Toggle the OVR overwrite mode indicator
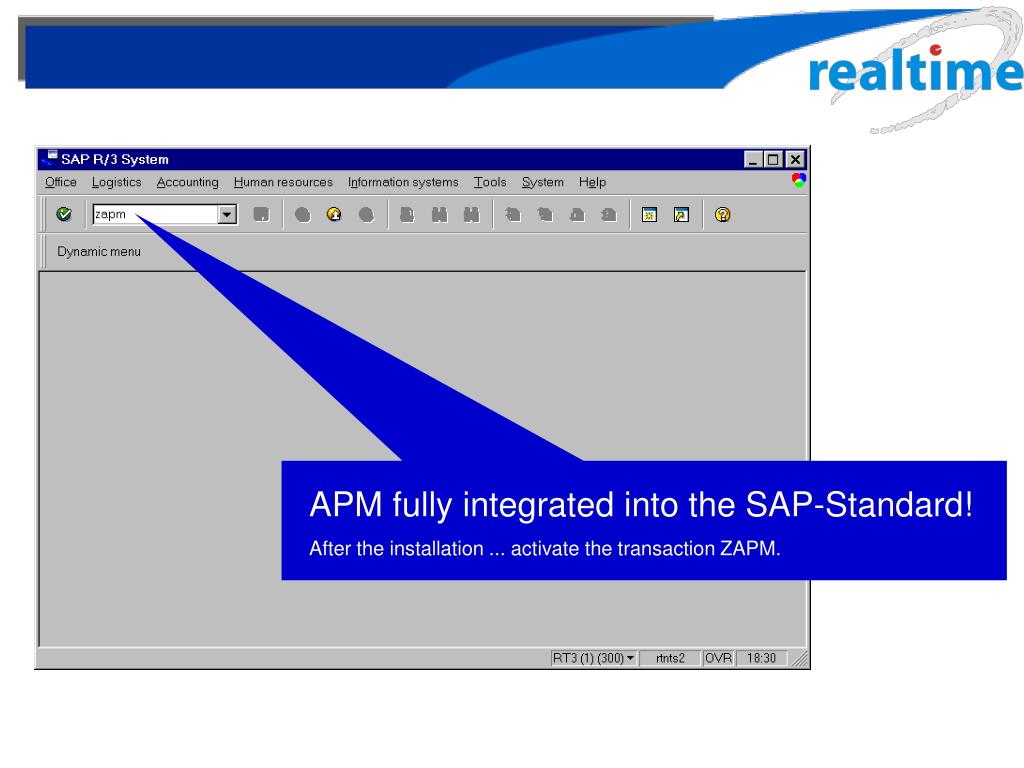Screen dimensions: 1024x768 [x=718, y=658]
